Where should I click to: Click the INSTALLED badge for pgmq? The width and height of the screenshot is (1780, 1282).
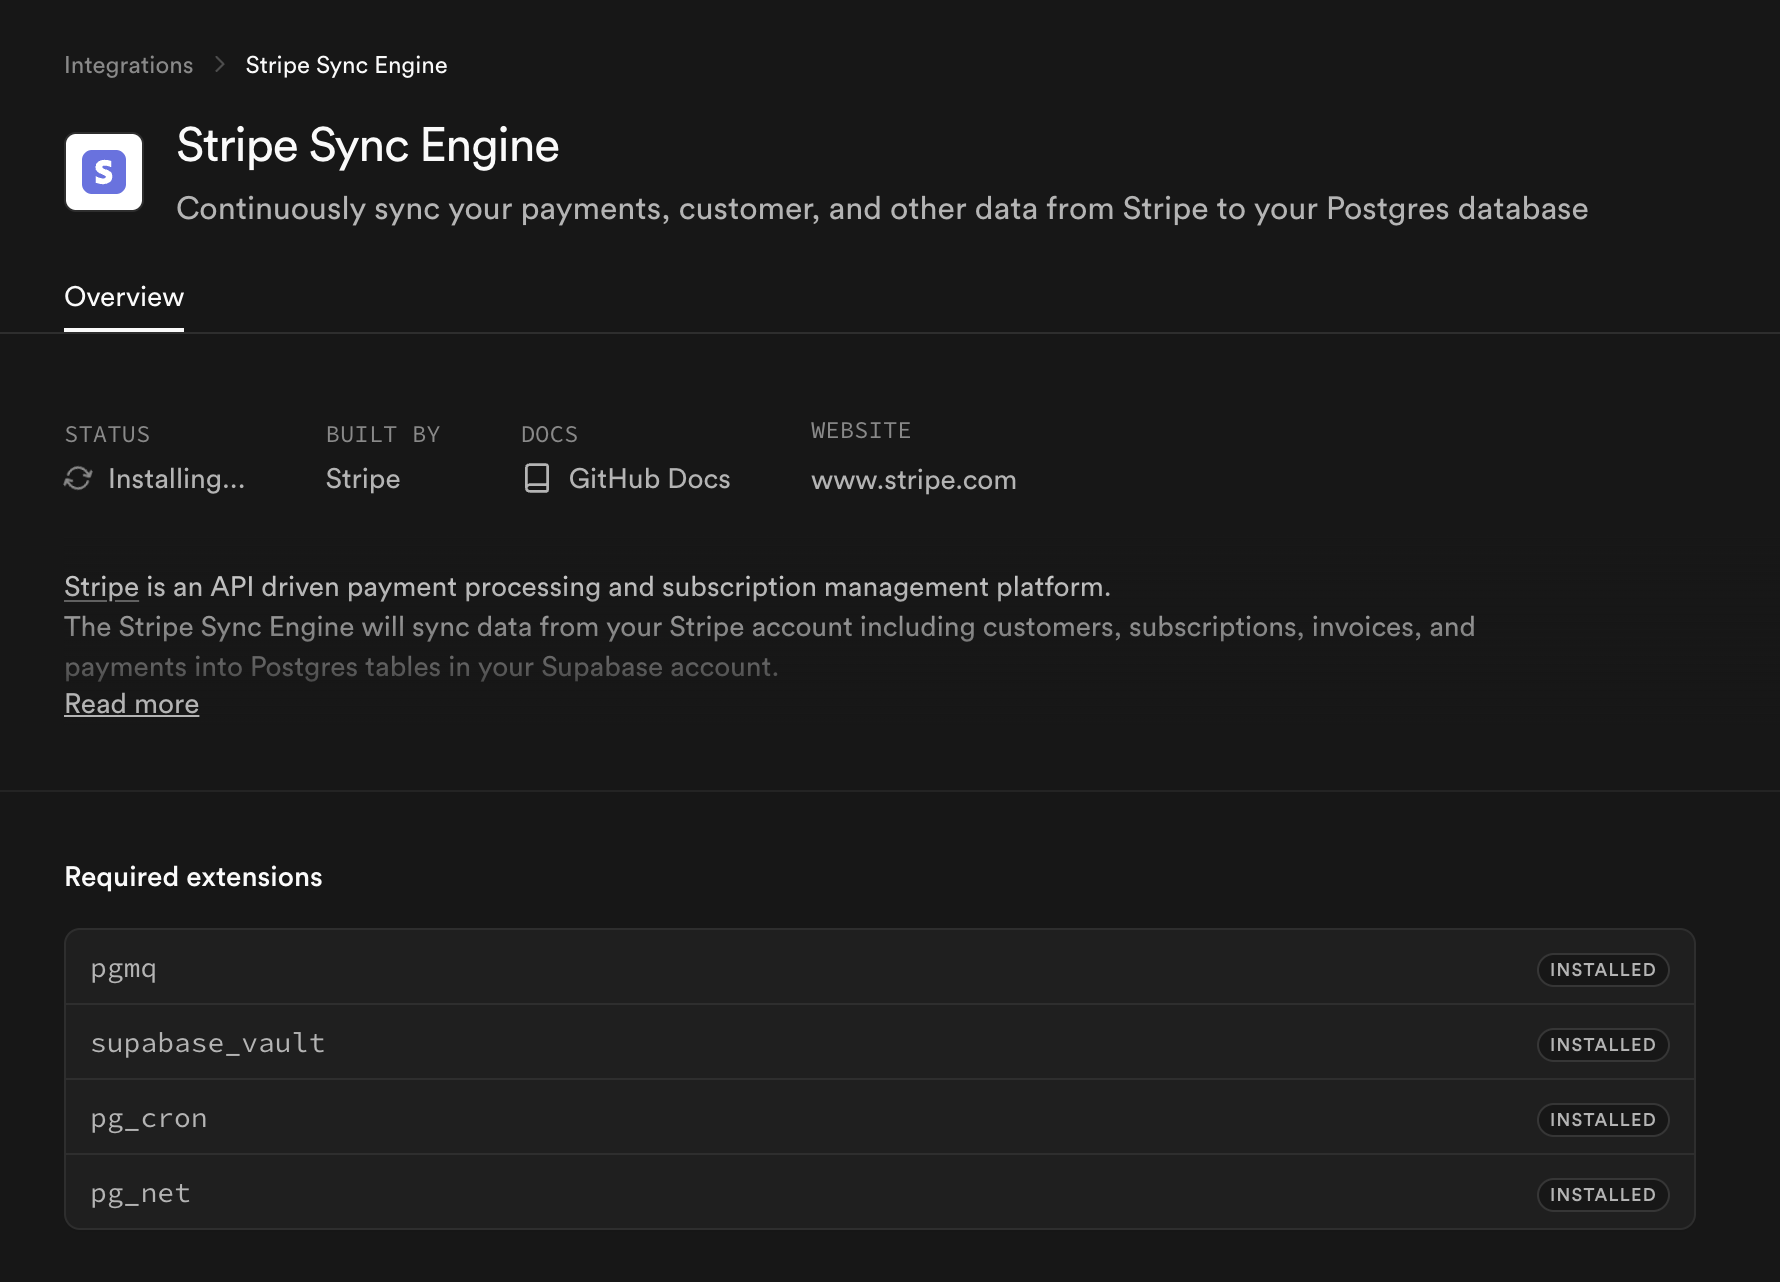click(x=1602, y=970)
